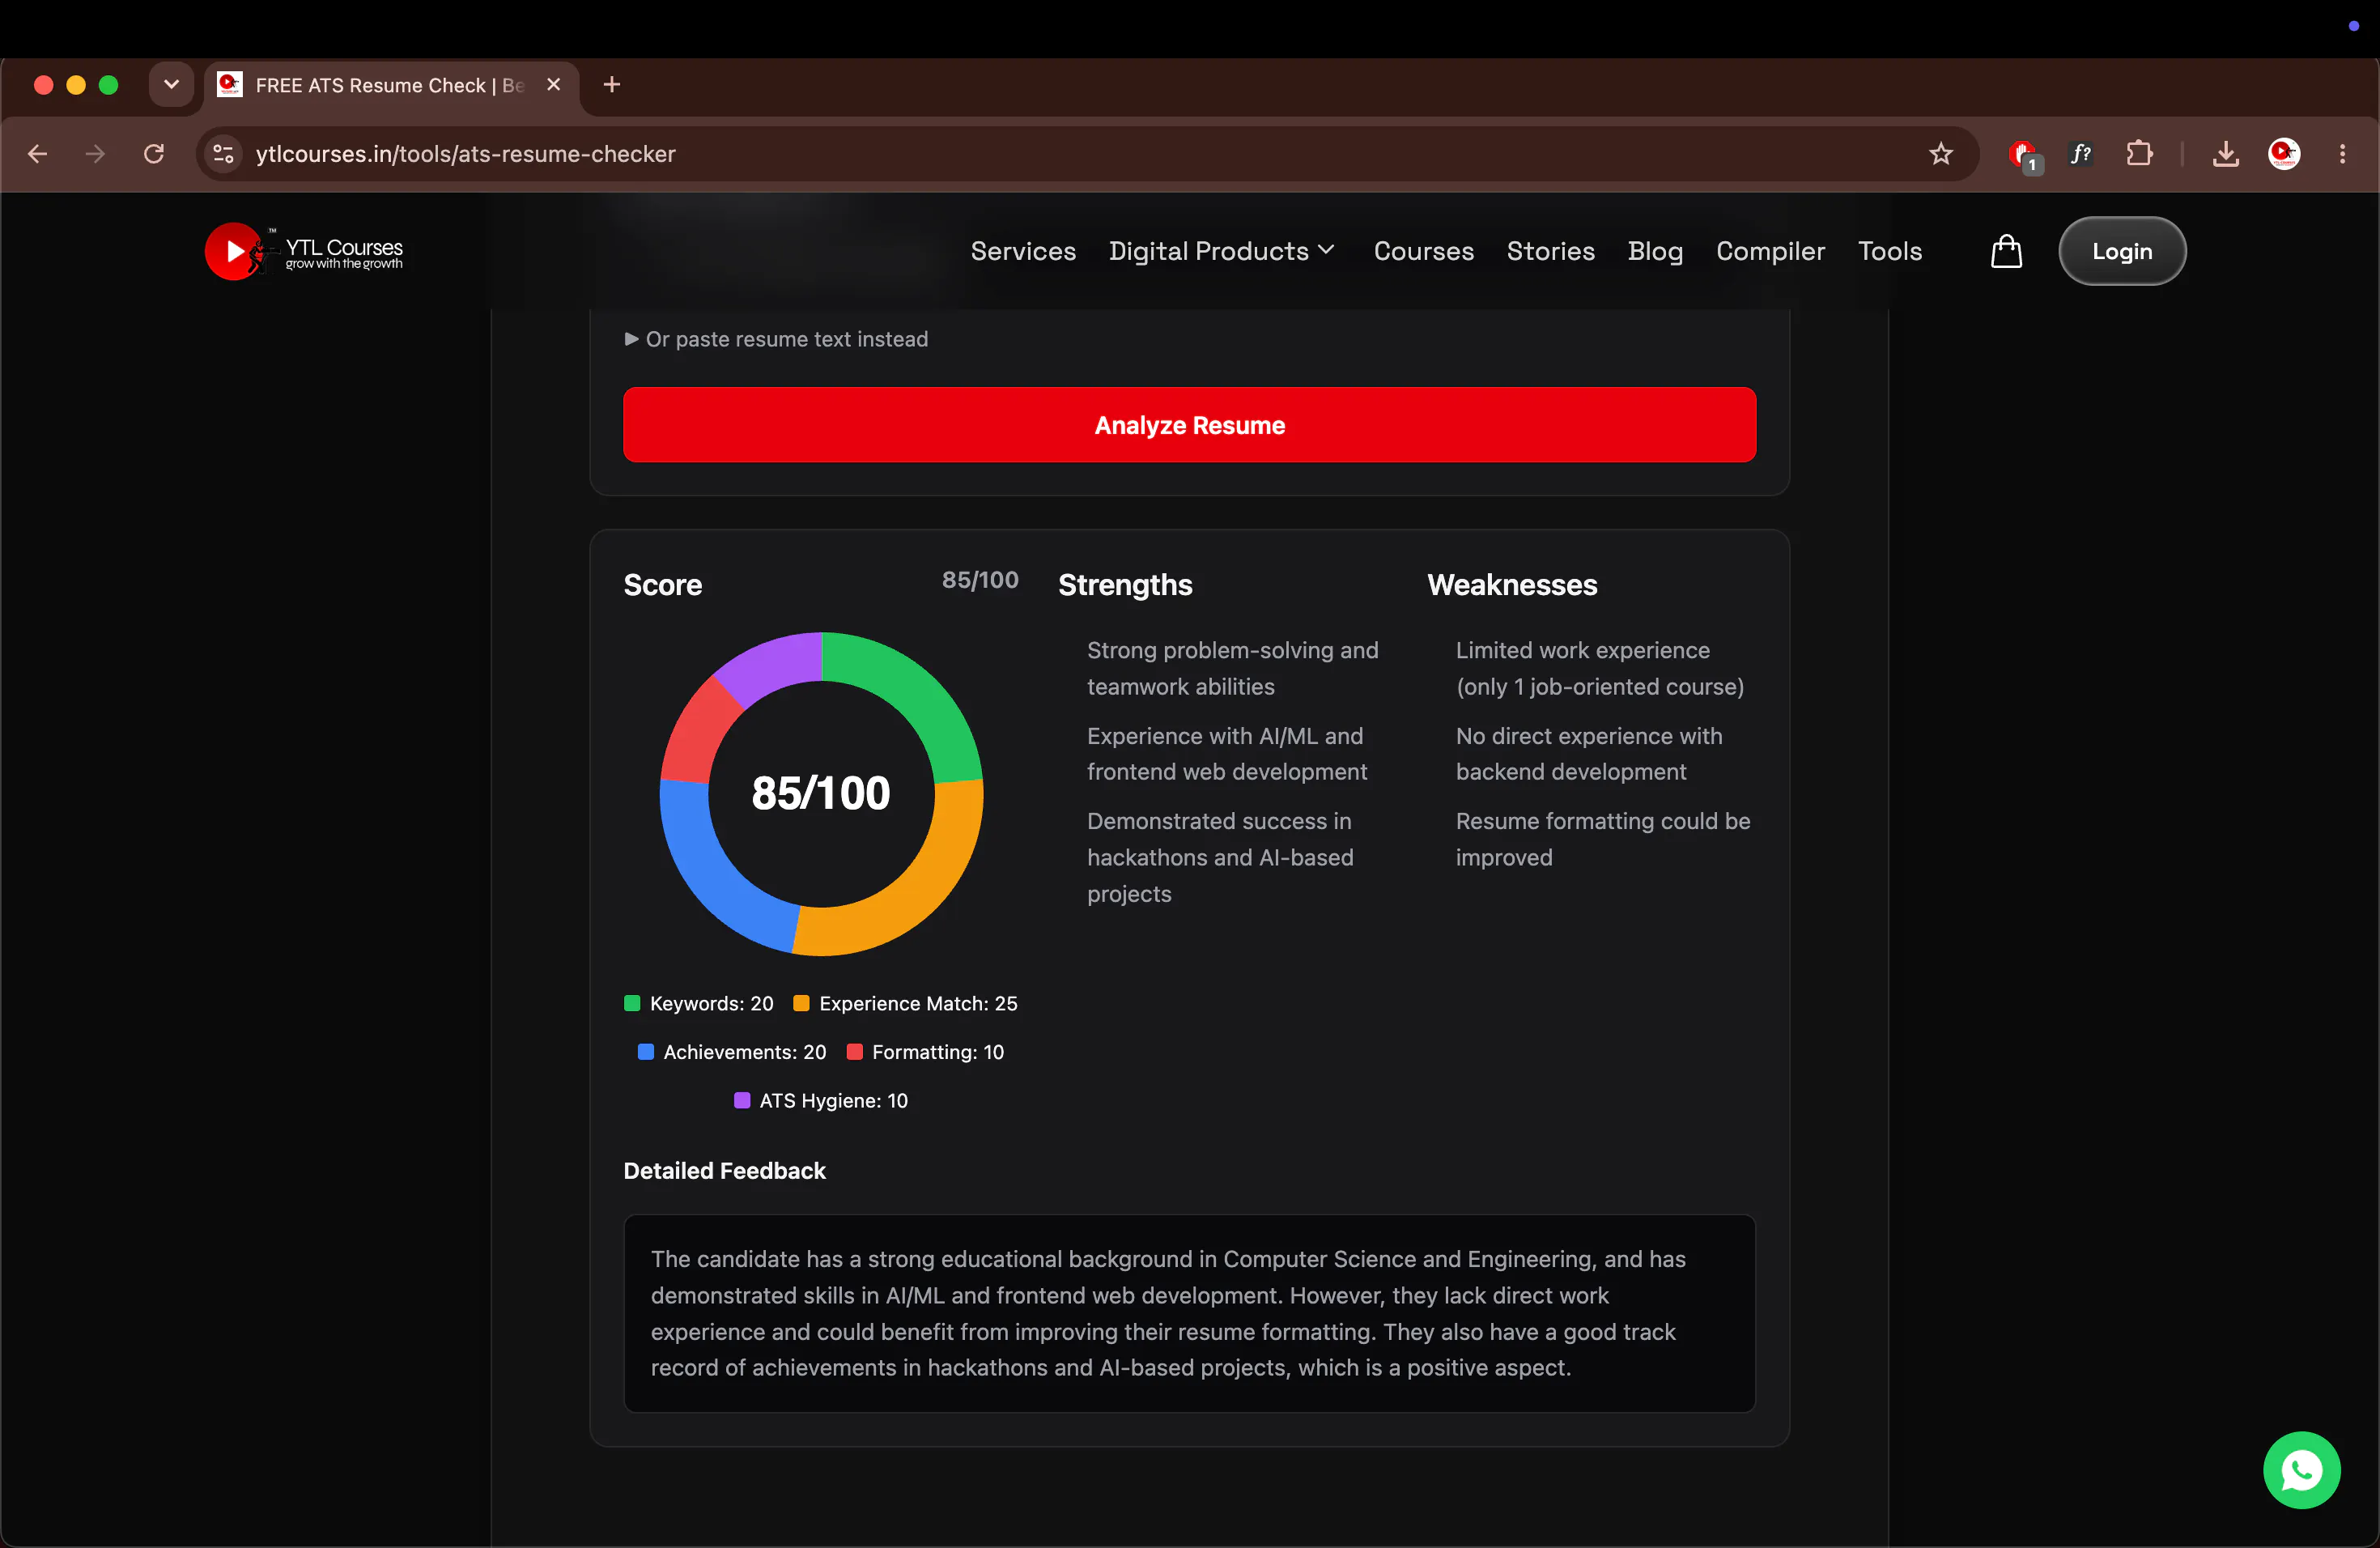
Task: Open the tab search dropdown chevron
Action: coord(171,85)
